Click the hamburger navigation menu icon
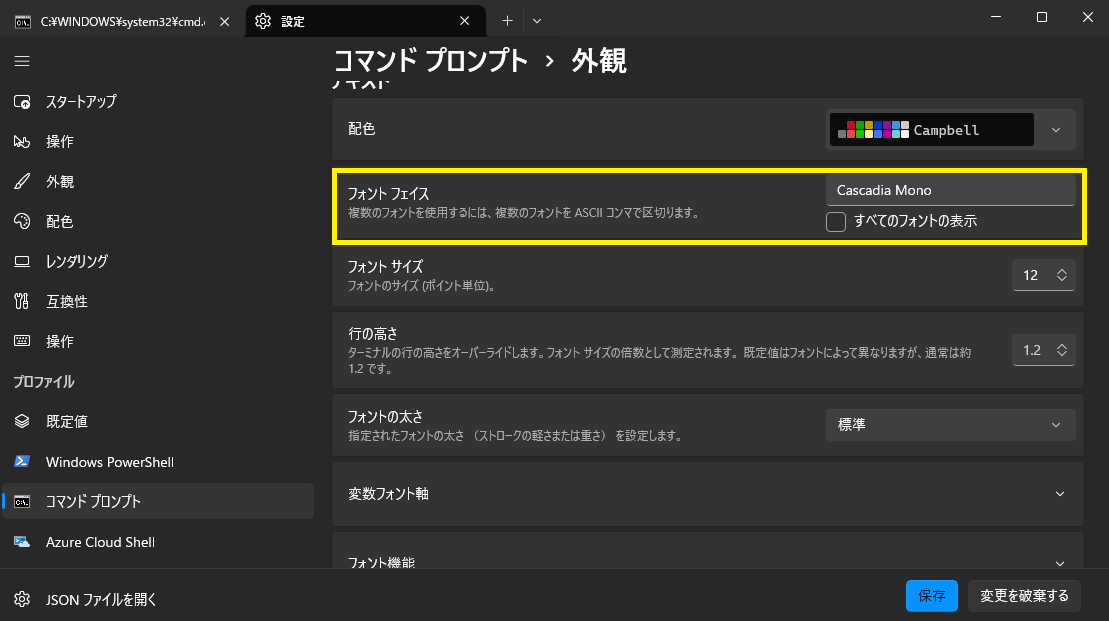The height and width of the screenshot is (621, 1109). click(22, 61)
